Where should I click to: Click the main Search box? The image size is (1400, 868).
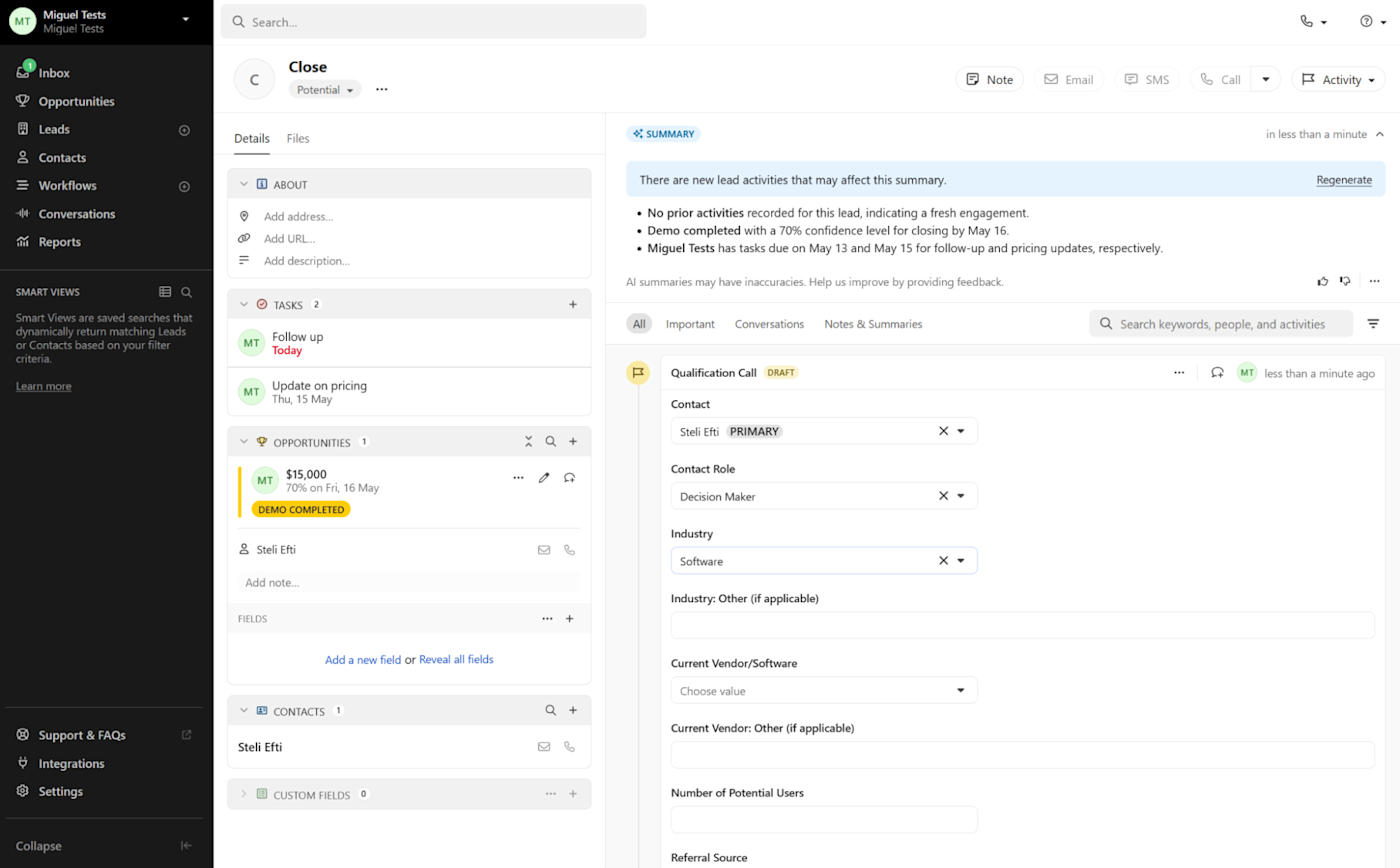click(433, 21)
